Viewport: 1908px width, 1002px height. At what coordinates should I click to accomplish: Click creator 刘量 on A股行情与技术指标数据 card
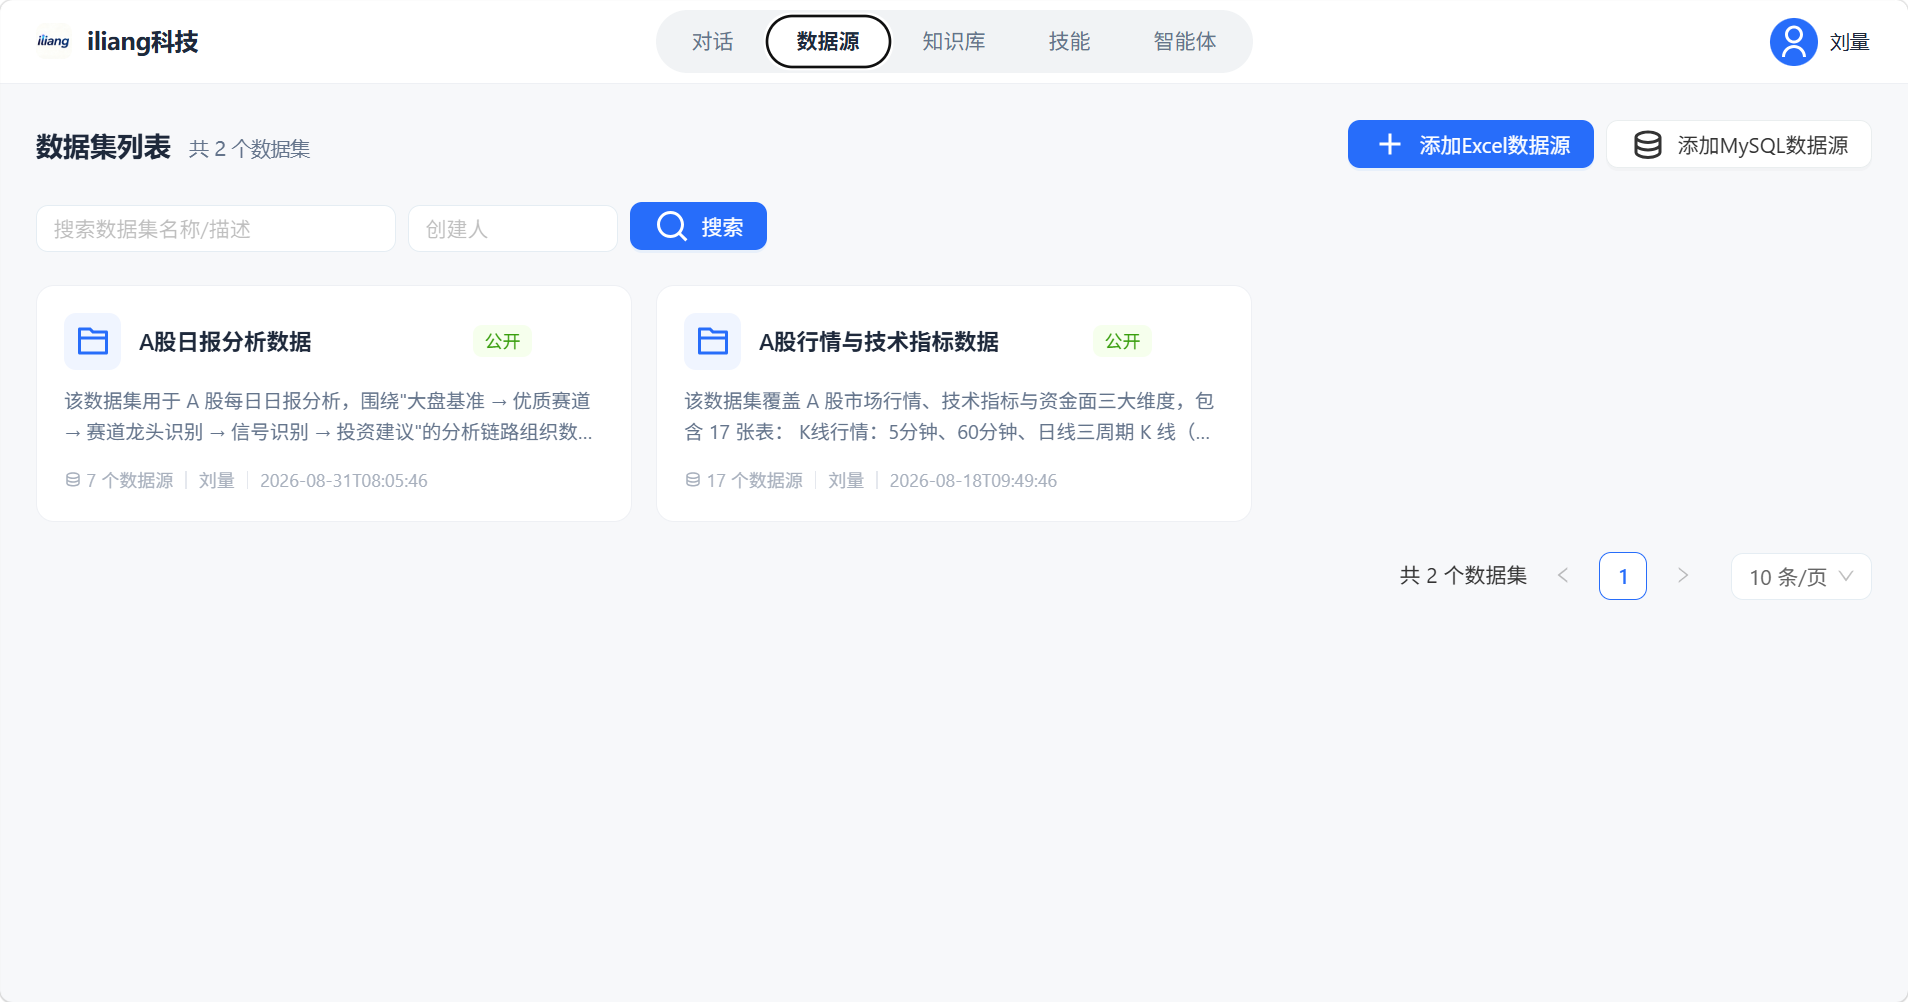846,481
